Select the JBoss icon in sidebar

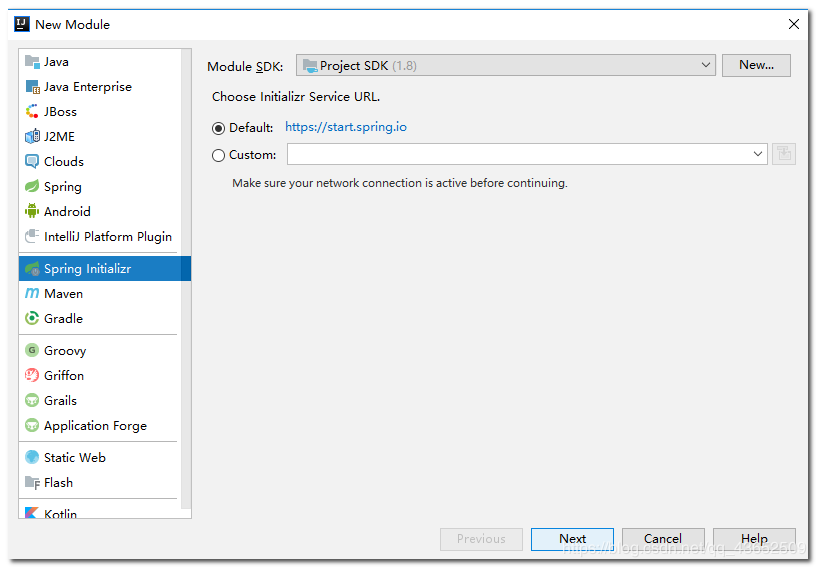(32, 112)
